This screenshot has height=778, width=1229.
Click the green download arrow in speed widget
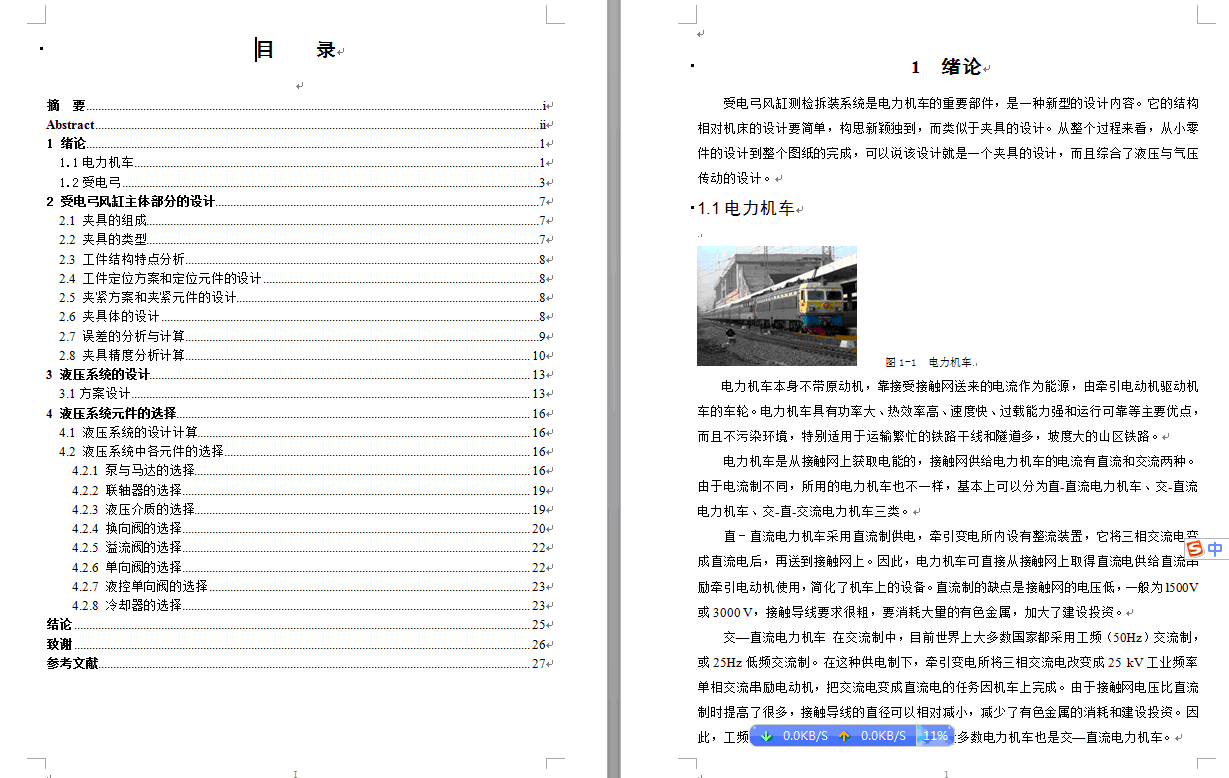766,736
